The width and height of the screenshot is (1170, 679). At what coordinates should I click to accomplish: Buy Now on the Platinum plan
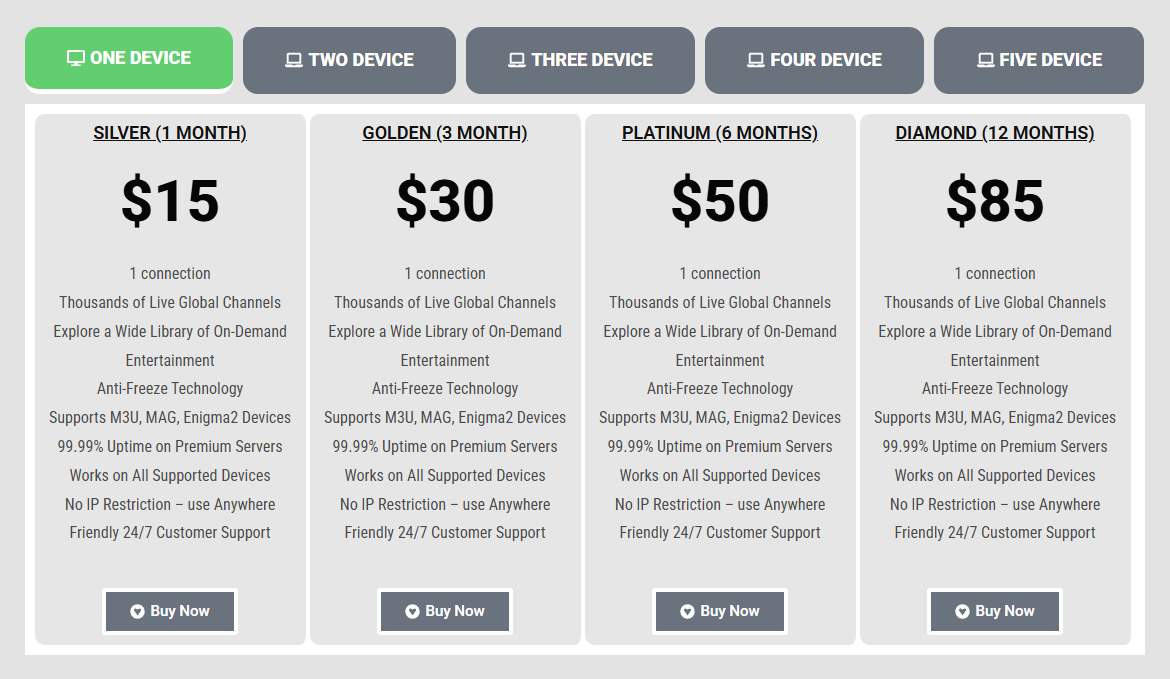tap(720, 611)
